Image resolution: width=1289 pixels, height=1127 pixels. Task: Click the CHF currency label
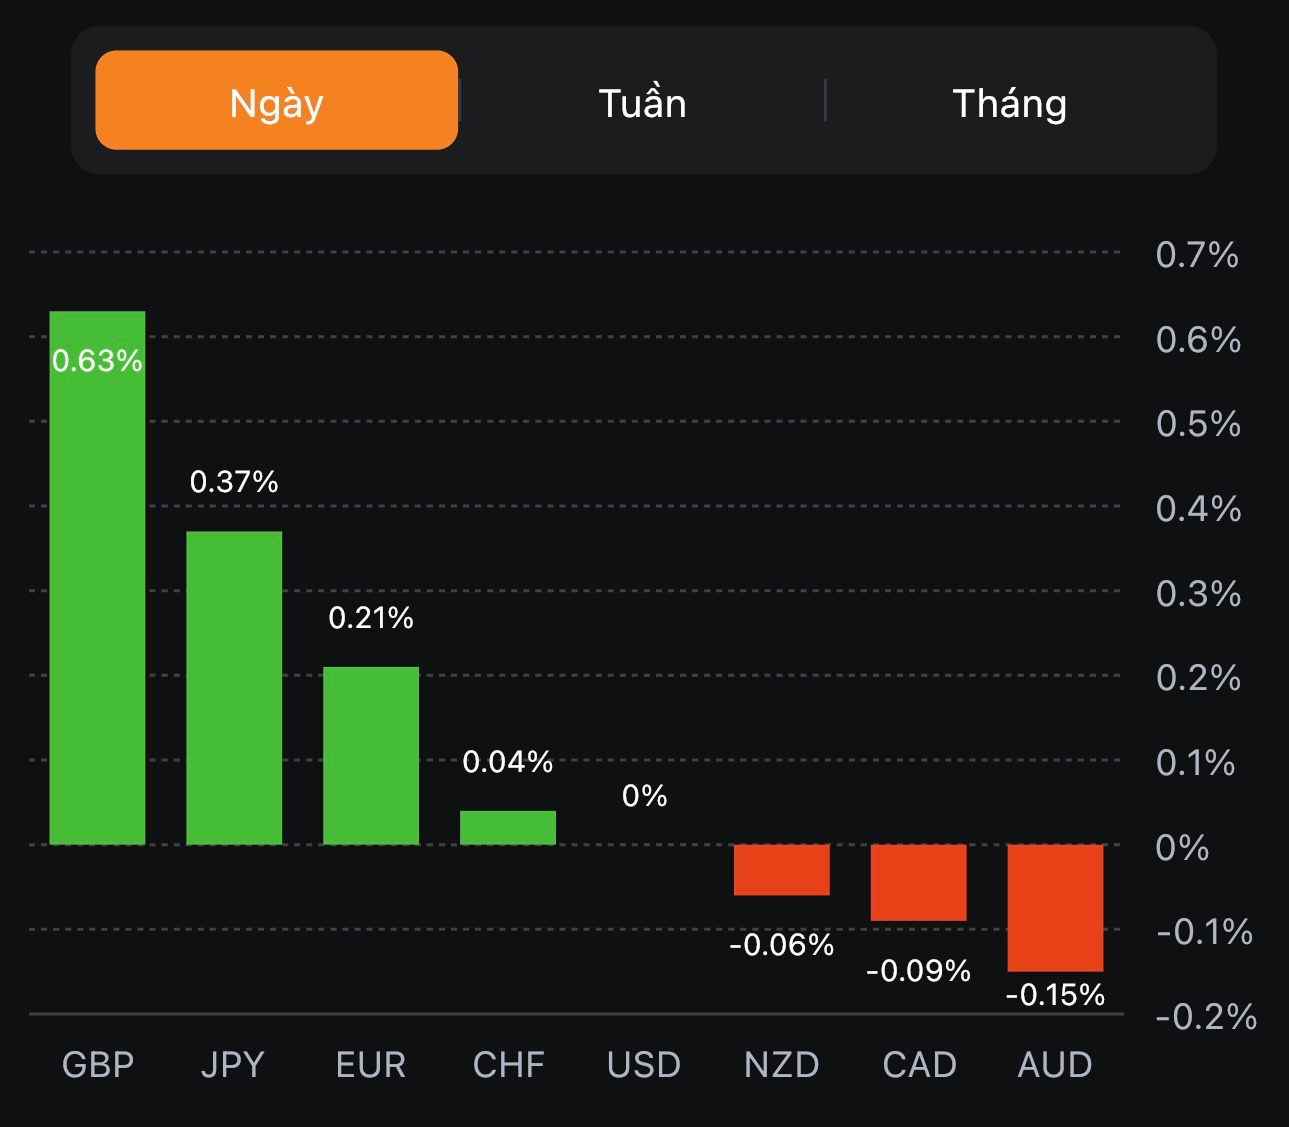point(508,1065)
